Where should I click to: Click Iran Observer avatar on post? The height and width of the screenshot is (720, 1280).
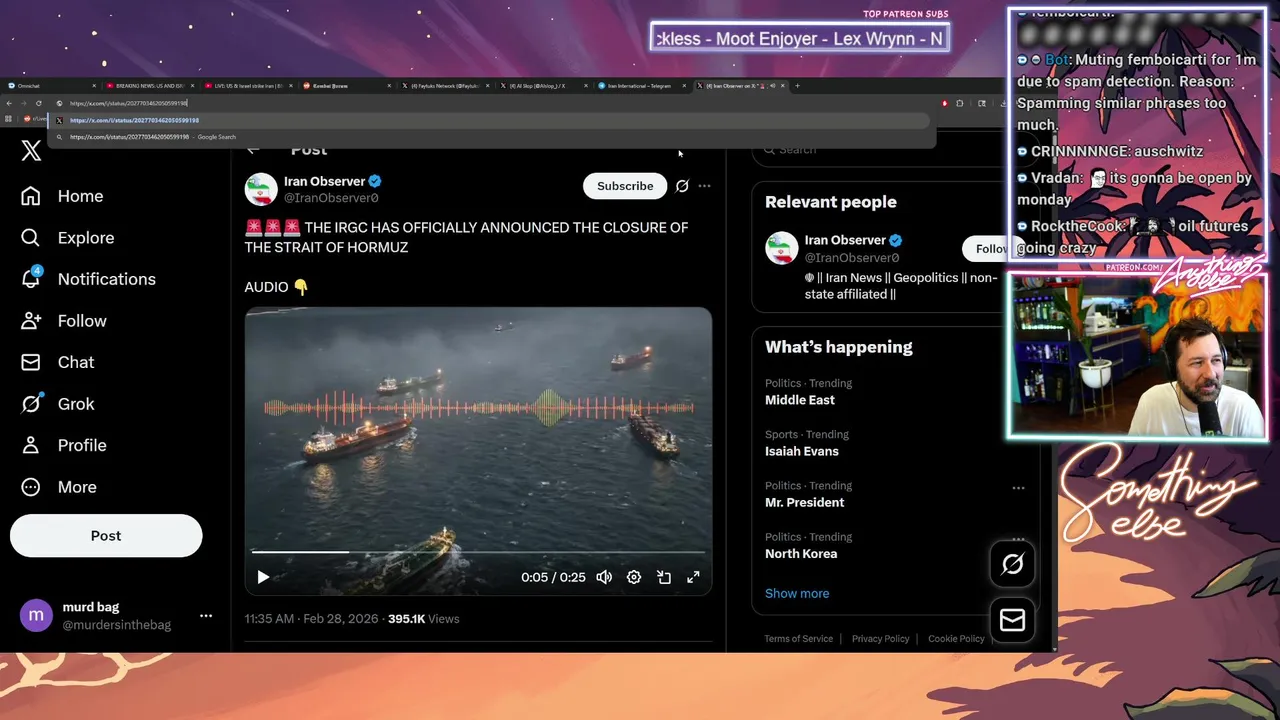coord(261,189)
